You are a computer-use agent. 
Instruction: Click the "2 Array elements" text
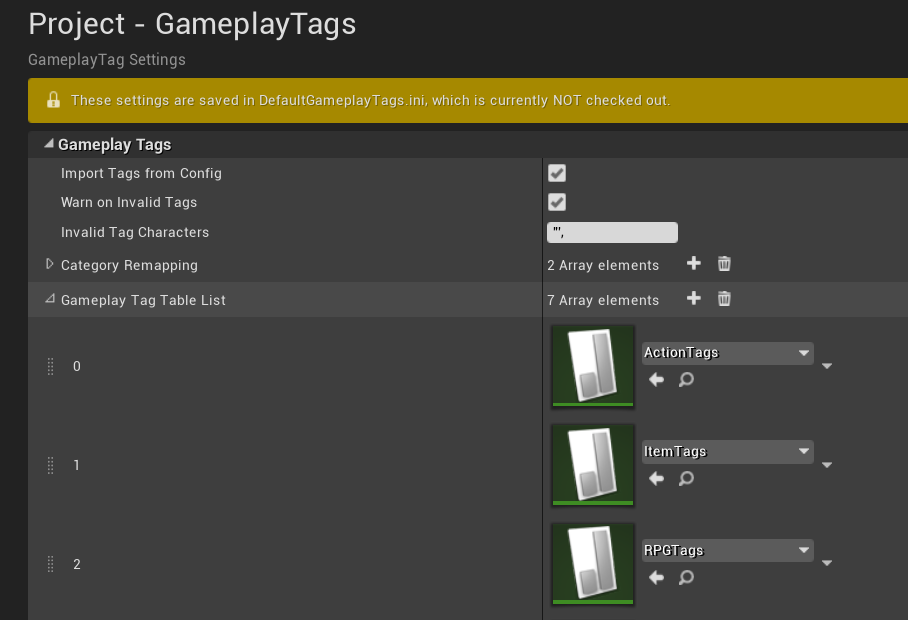603,265
